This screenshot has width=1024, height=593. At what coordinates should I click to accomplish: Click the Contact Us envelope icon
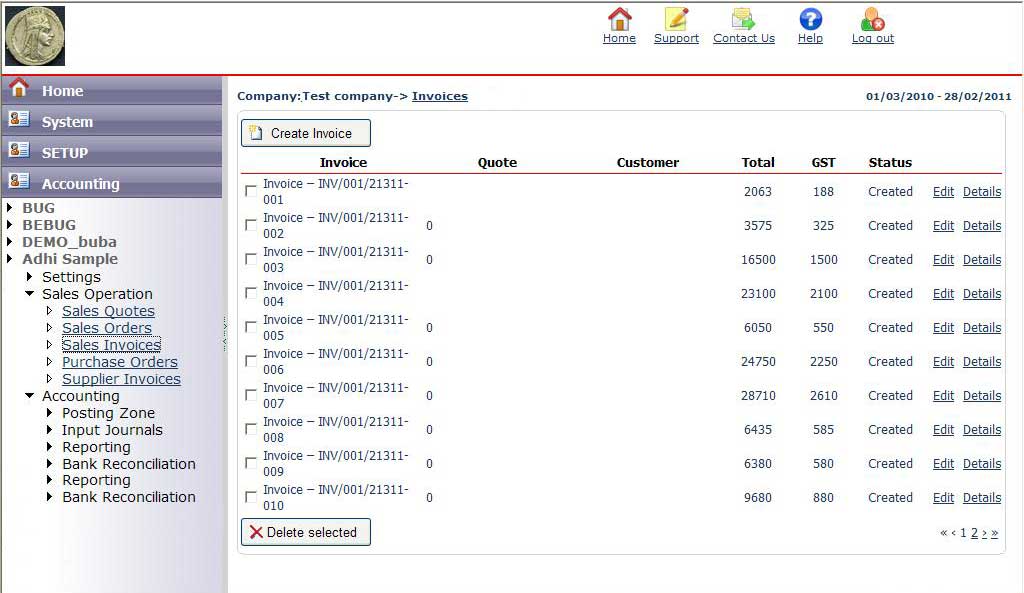point(743,18)
